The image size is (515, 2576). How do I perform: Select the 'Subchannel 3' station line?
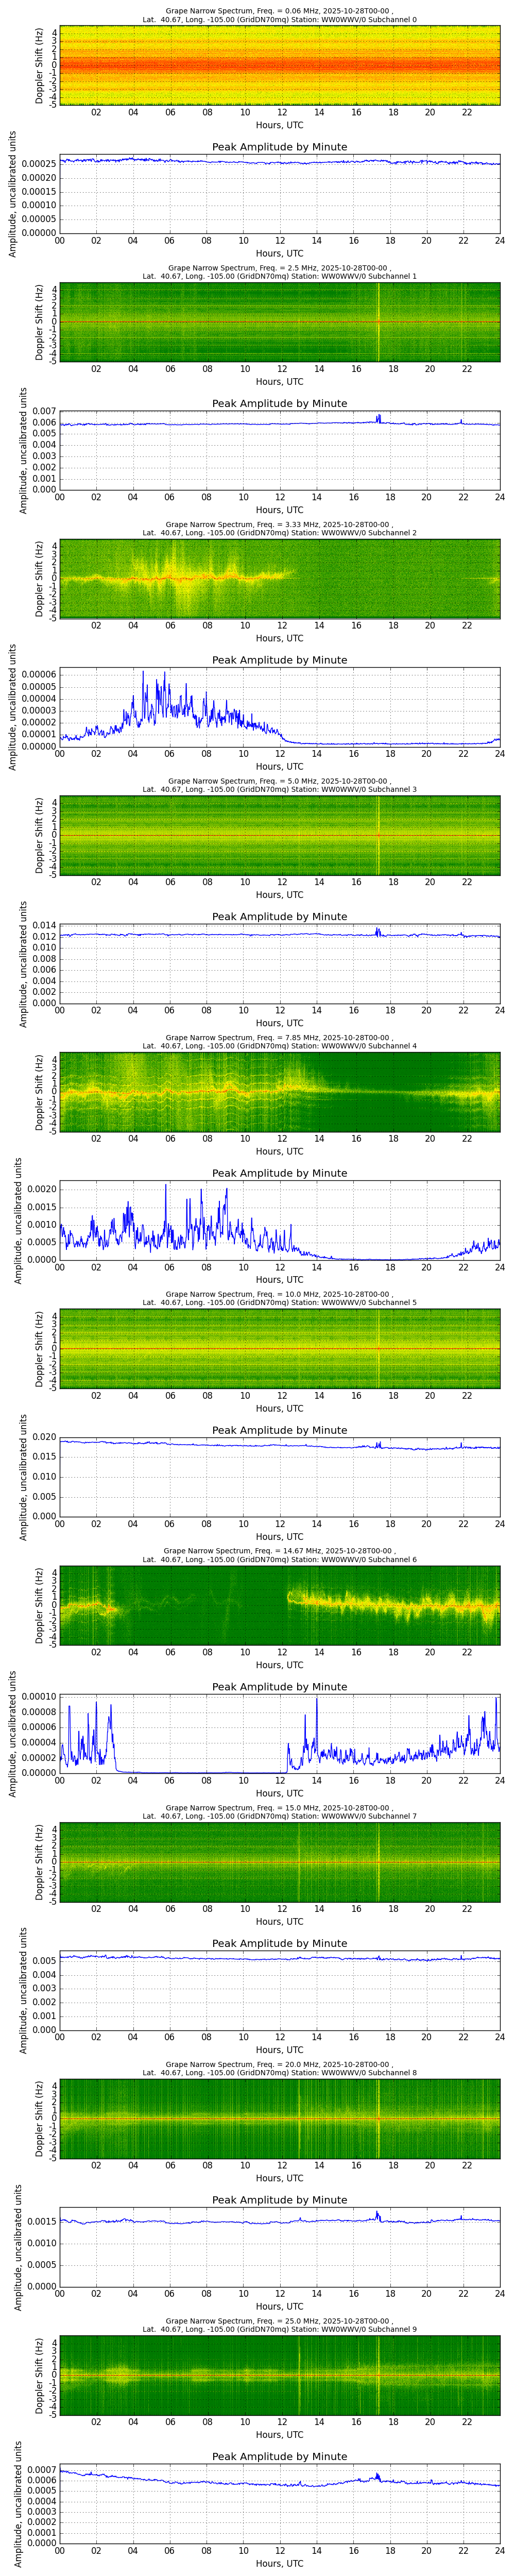[279, 790]
